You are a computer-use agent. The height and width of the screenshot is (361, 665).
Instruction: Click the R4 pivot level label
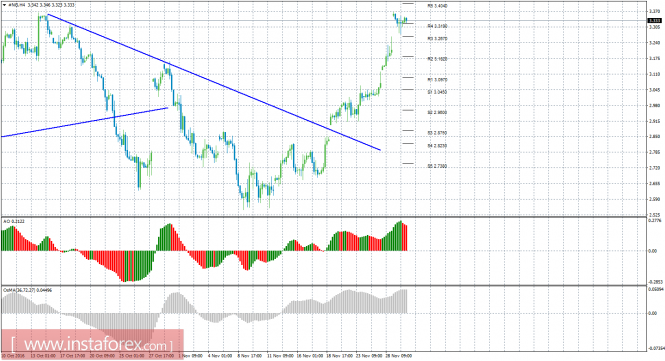tap(437, 26)
